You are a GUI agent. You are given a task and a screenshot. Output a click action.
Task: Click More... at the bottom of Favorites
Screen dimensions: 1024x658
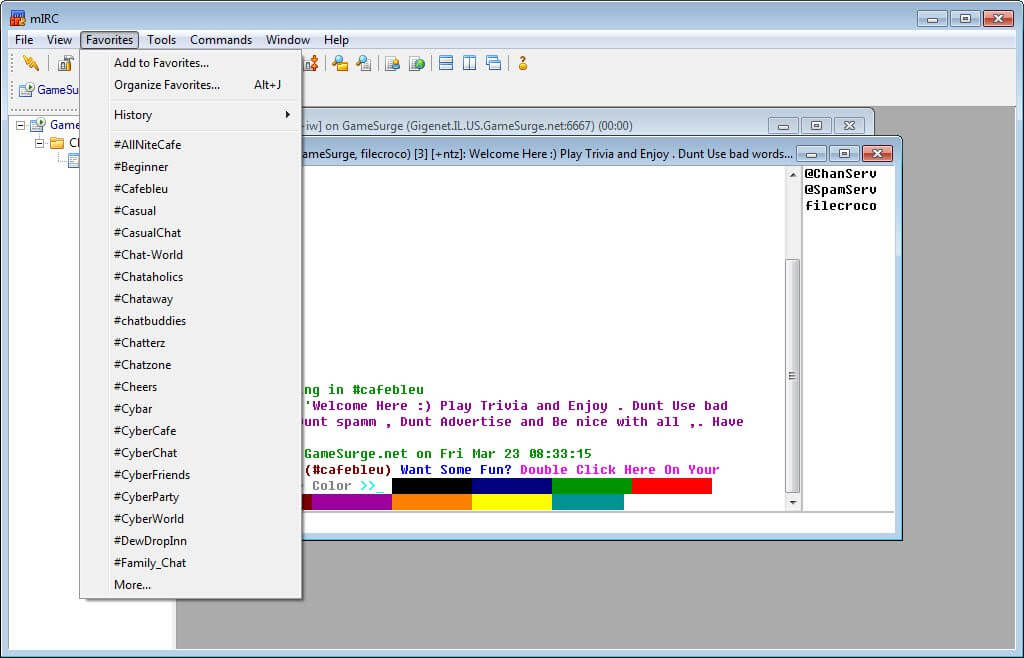(132, 585)
